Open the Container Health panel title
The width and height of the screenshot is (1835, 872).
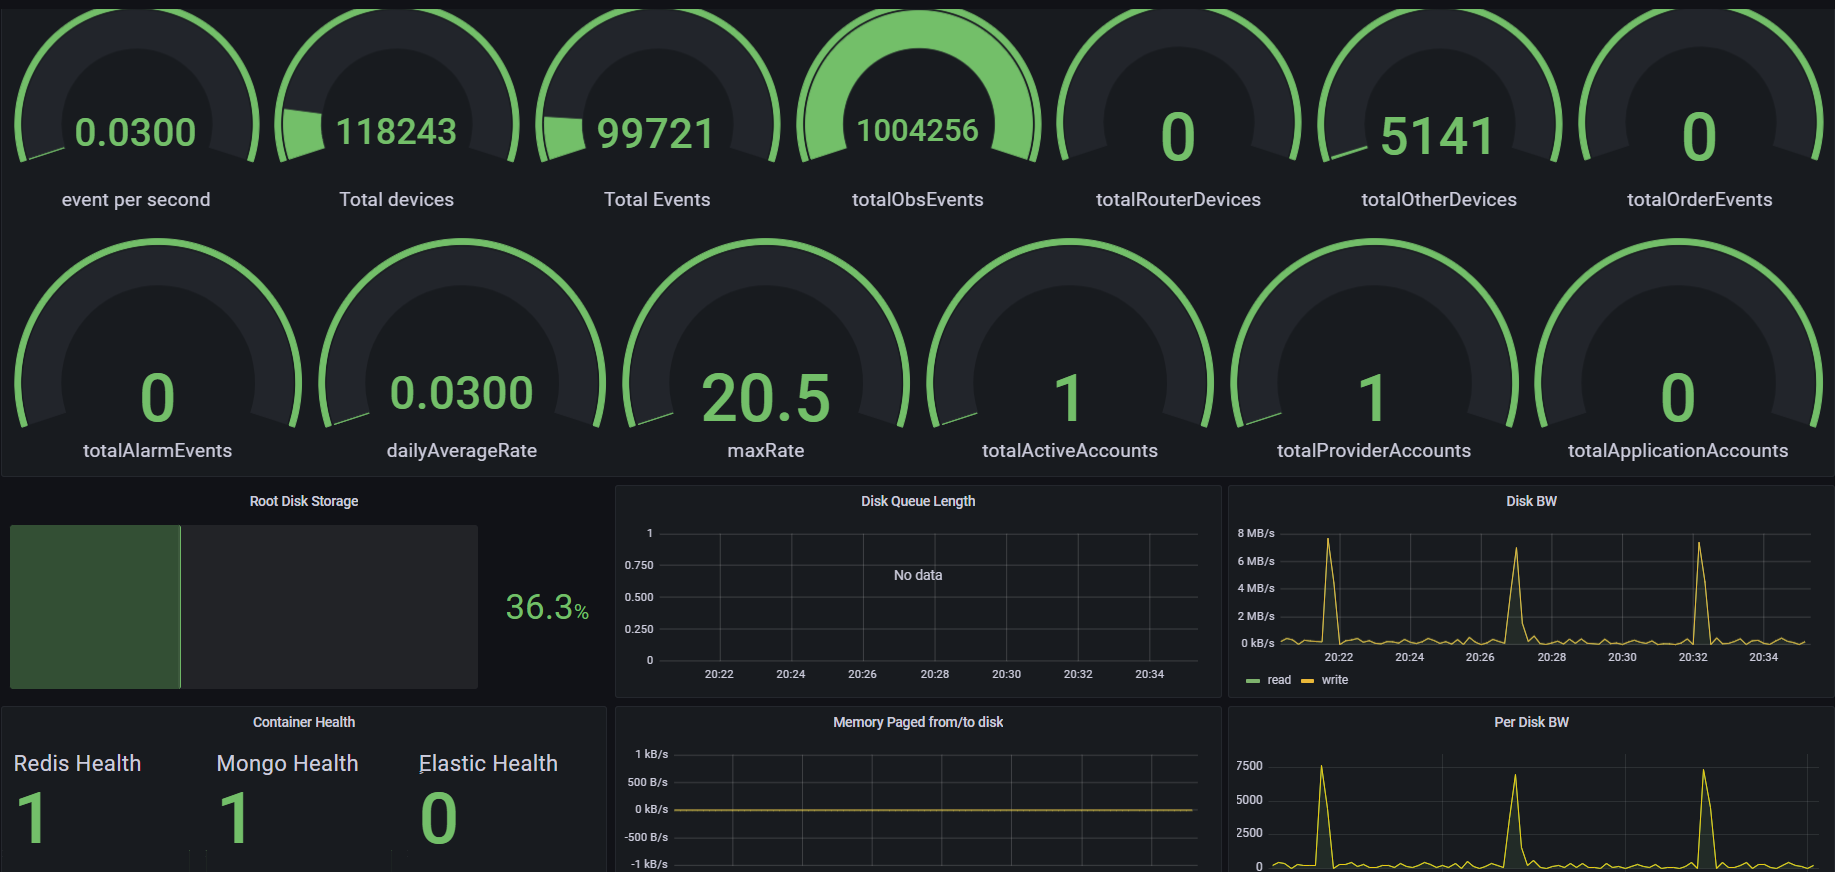(x=304, y=722)
